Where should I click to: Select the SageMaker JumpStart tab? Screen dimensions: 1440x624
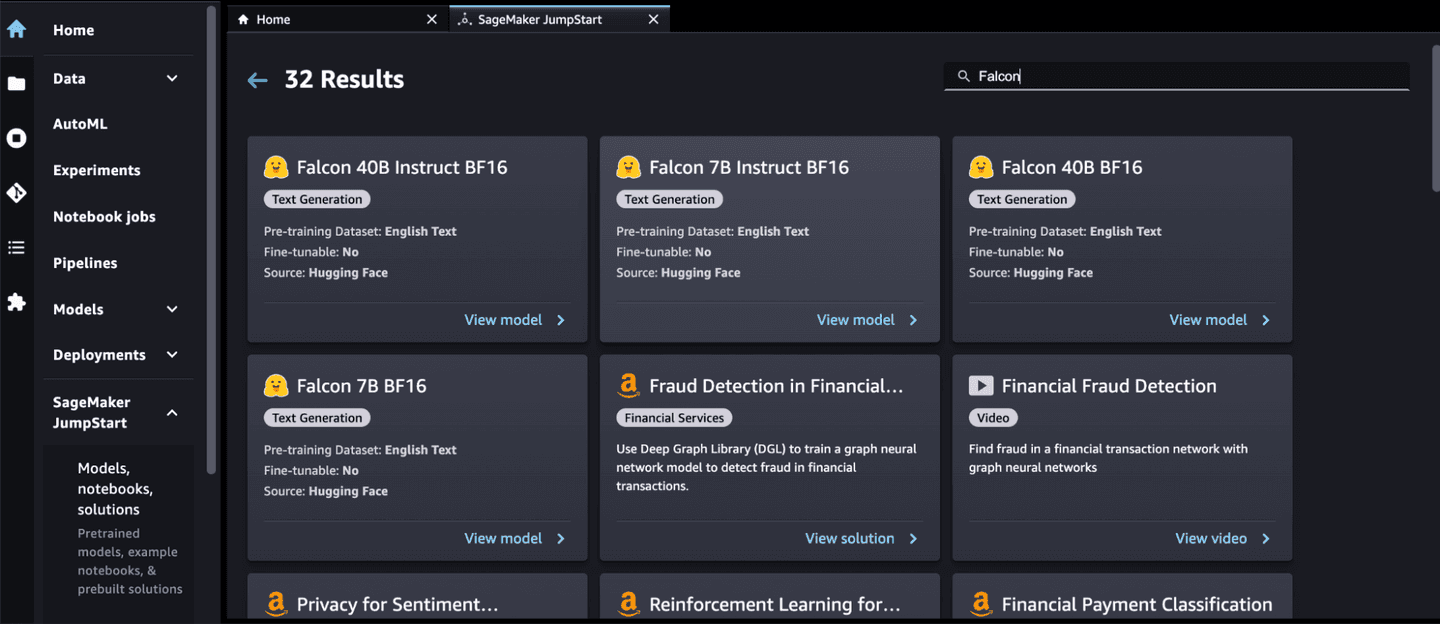(x=545, y=18)
